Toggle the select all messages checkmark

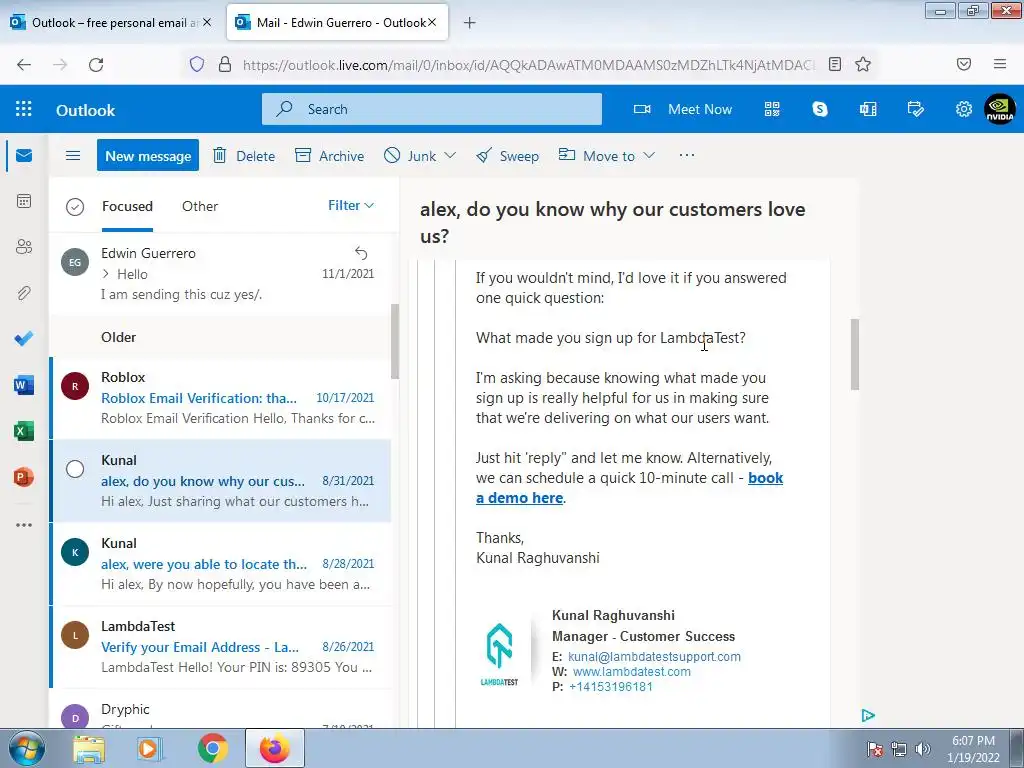(x=75, y=207)
